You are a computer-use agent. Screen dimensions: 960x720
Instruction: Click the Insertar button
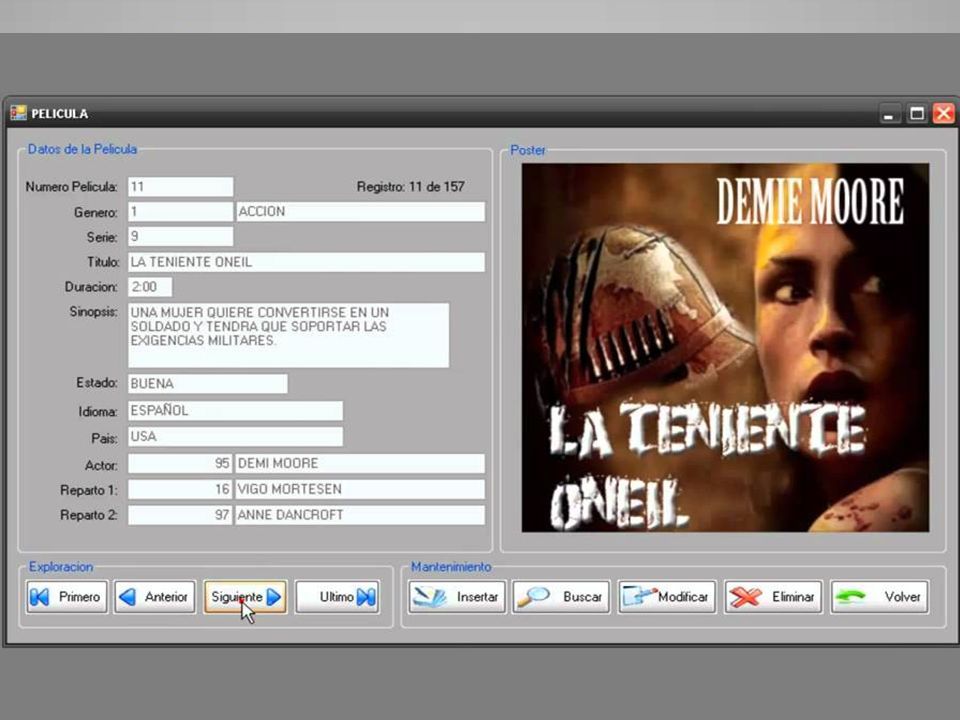(x=457, y=597)
